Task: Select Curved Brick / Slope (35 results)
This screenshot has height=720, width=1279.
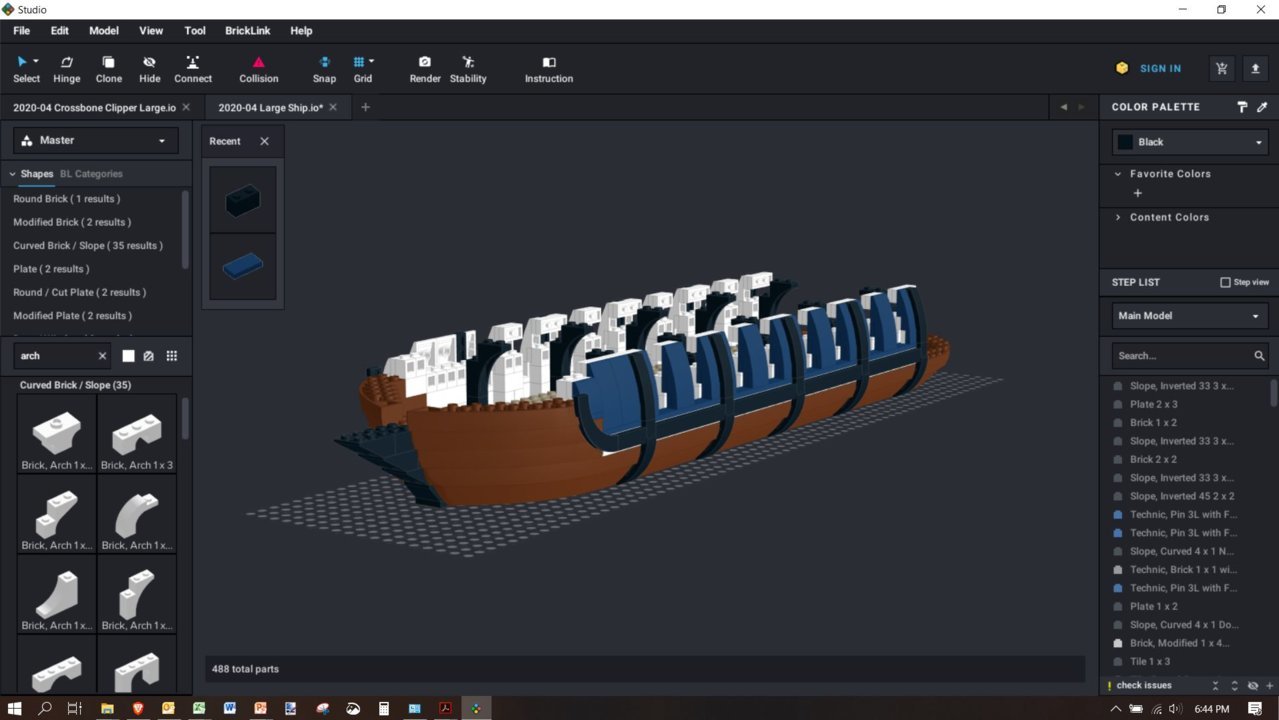Action: point(88,246)
